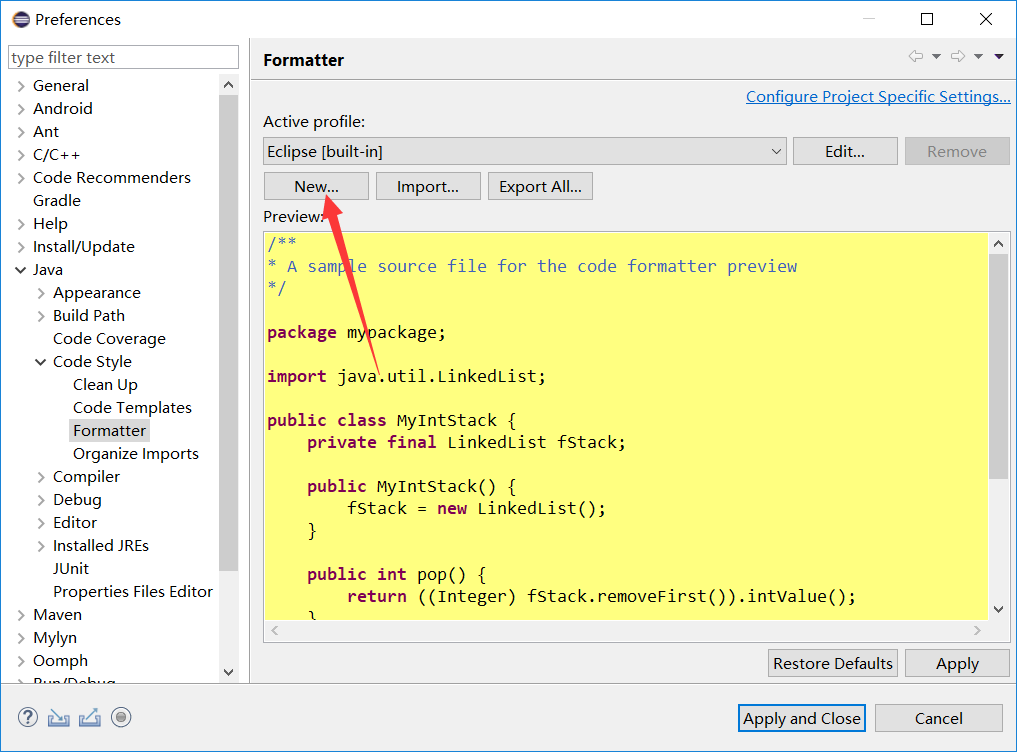Expand the Mylyn tree node
Screen dimensions: 1017x752
(21, 638)
